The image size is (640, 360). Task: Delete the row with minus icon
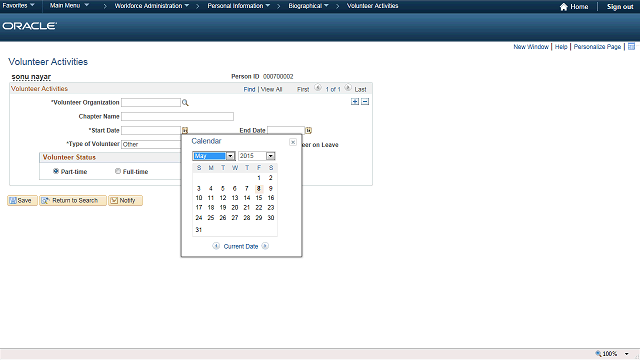[x=365, y=102]
